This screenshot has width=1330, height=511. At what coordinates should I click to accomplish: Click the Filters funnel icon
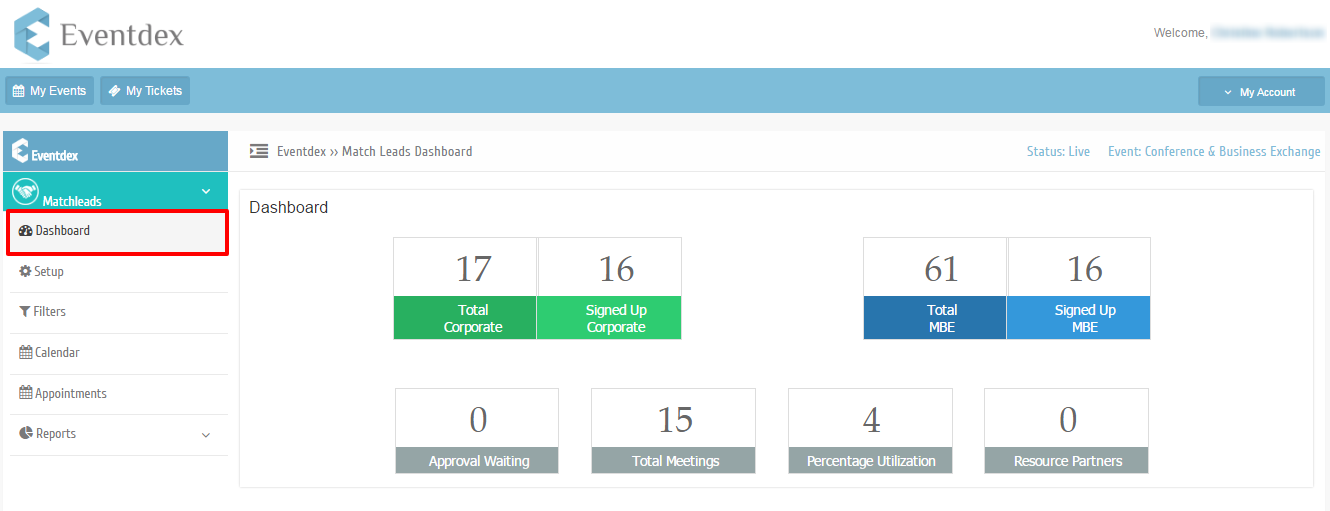click(25, 312)
